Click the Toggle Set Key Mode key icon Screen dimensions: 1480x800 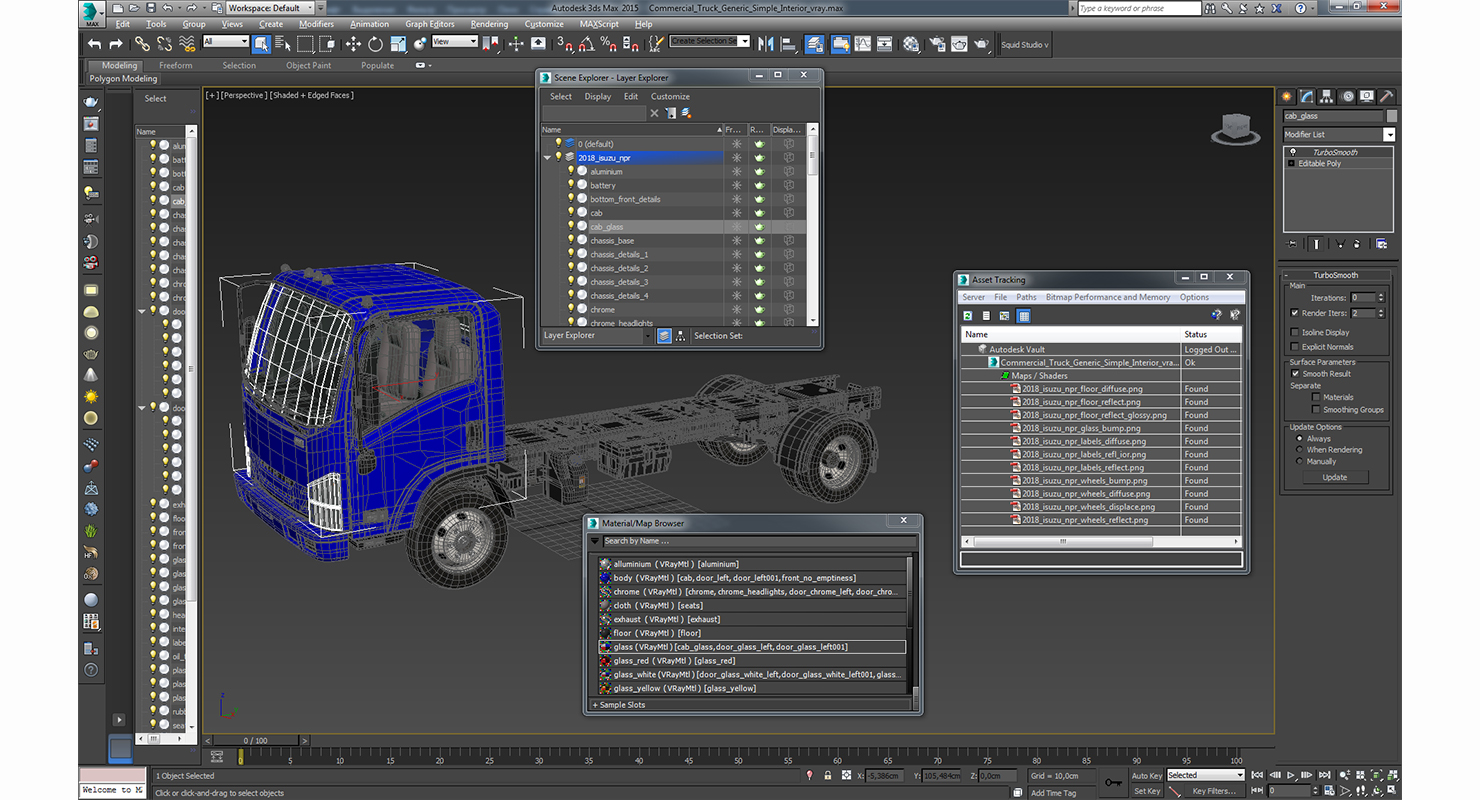(x=1113, y=782)
